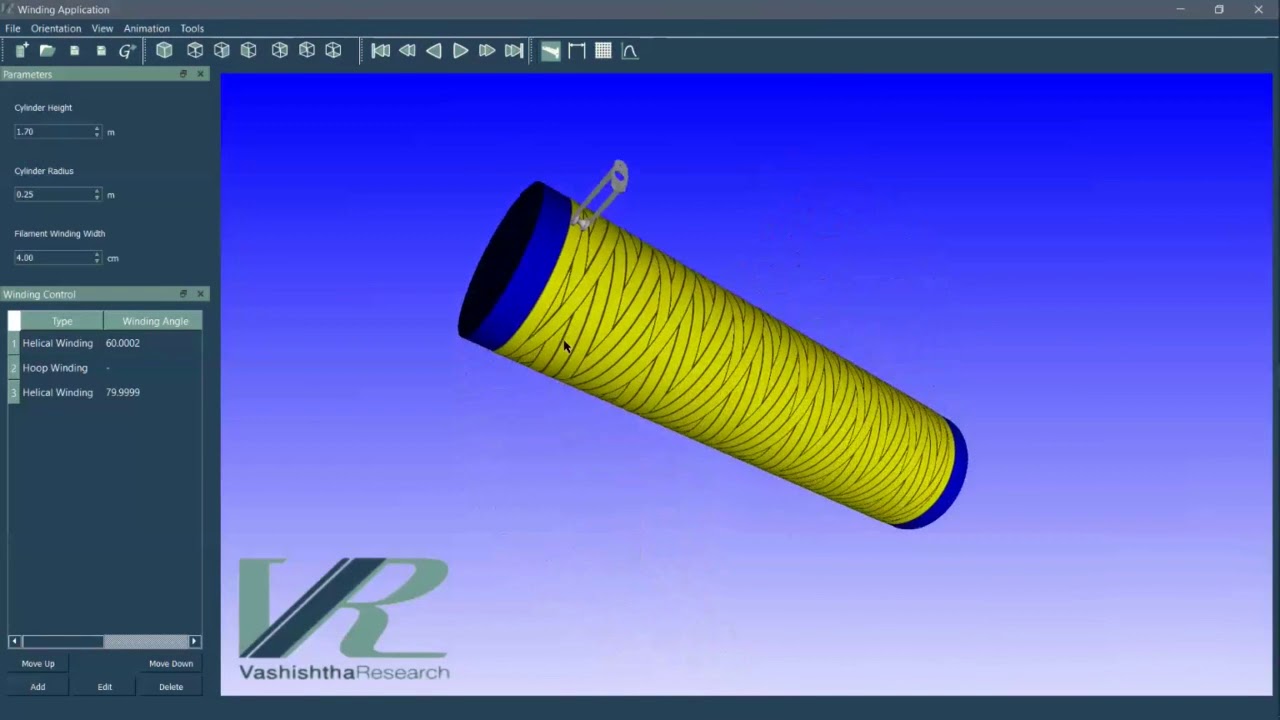Float the Winding Control panel
The image size is (1280, 720).
(183, 294)
